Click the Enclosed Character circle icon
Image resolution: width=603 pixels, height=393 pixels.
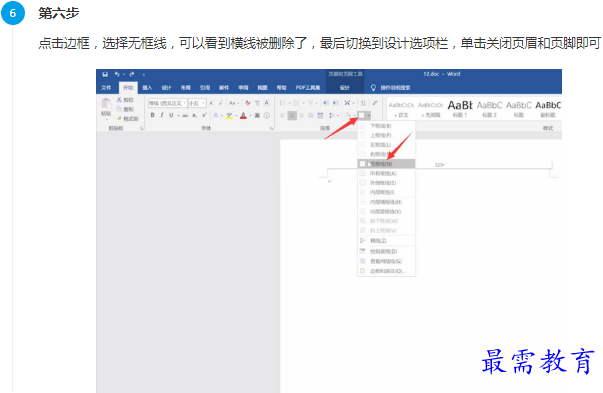coord(267,115)
